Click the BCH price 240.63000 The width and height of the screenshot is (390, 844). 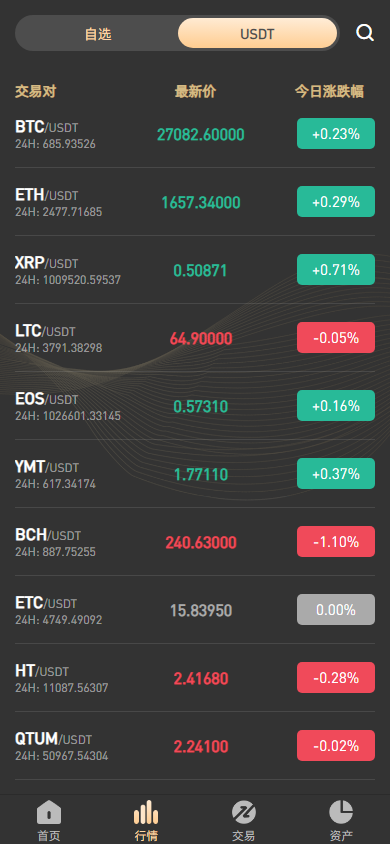point(201,543)
